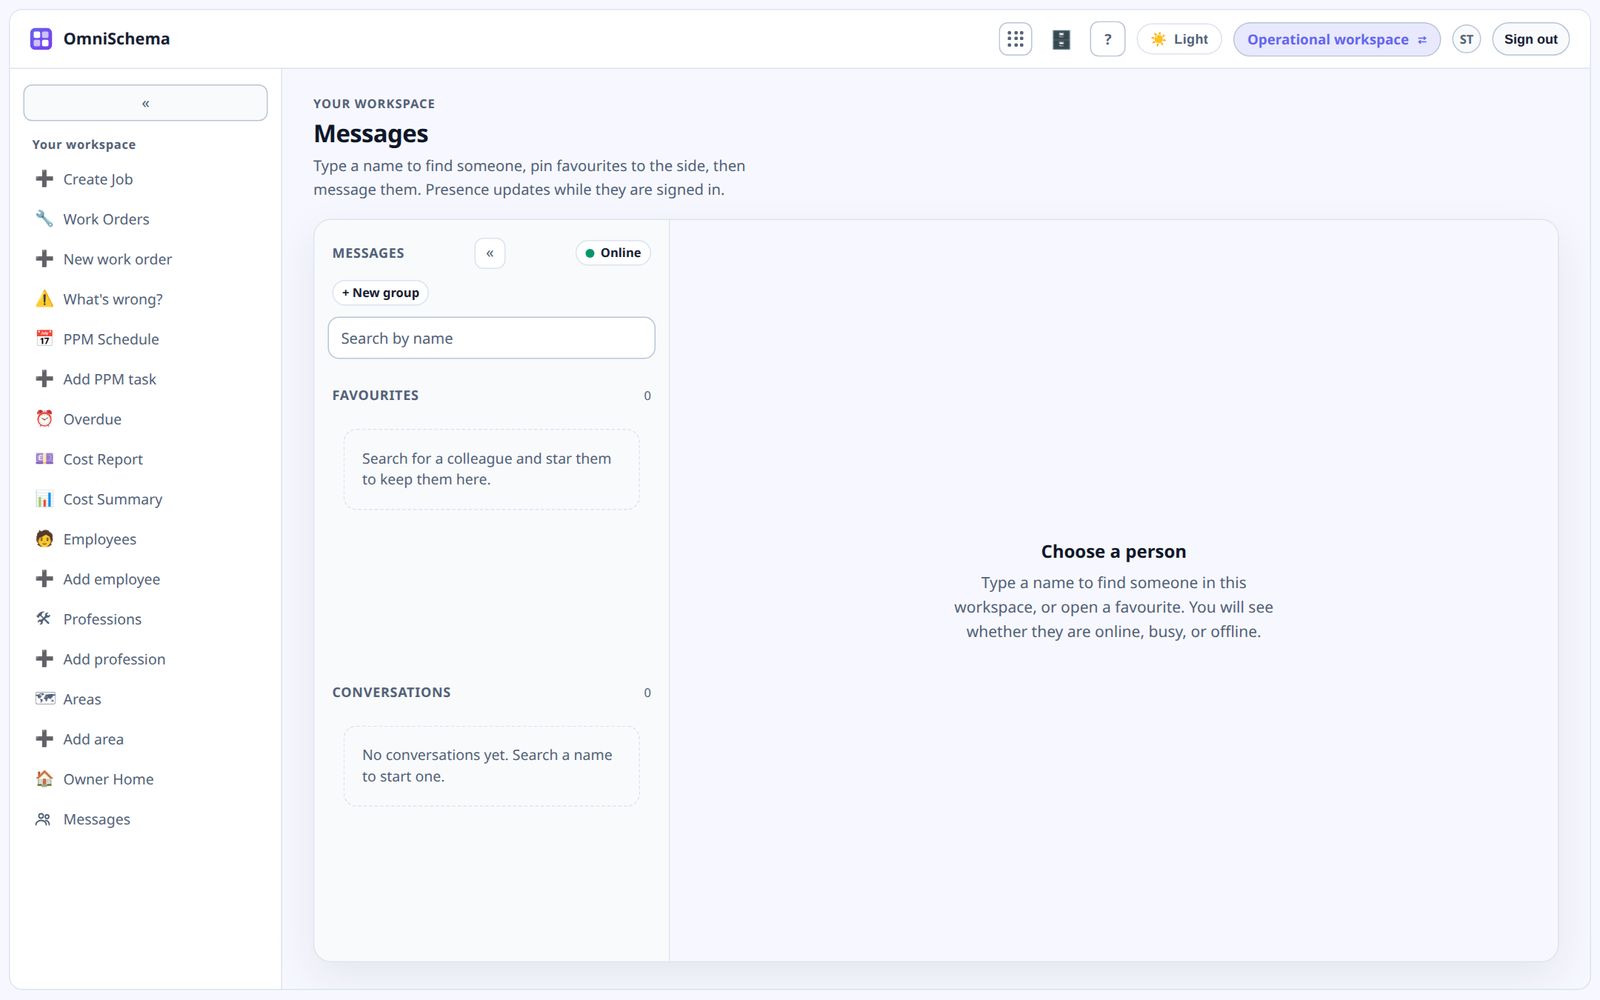The image size is (1600, 1000).
Task: Open the Online presence status pill
Action: pos(613,253)
